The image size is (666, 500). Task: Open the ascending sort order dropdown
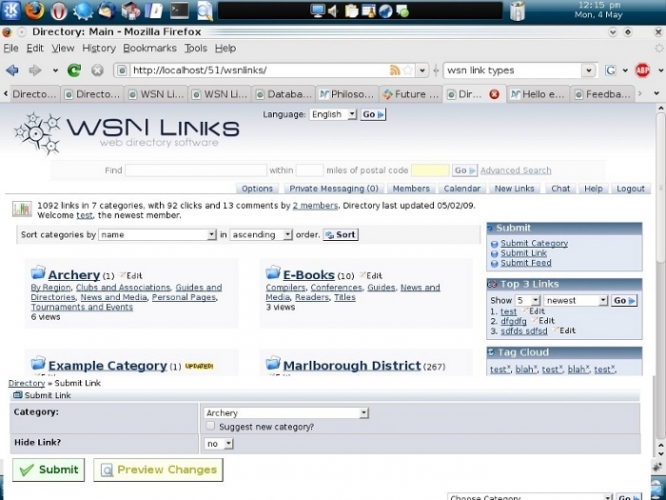pos(261,235)
